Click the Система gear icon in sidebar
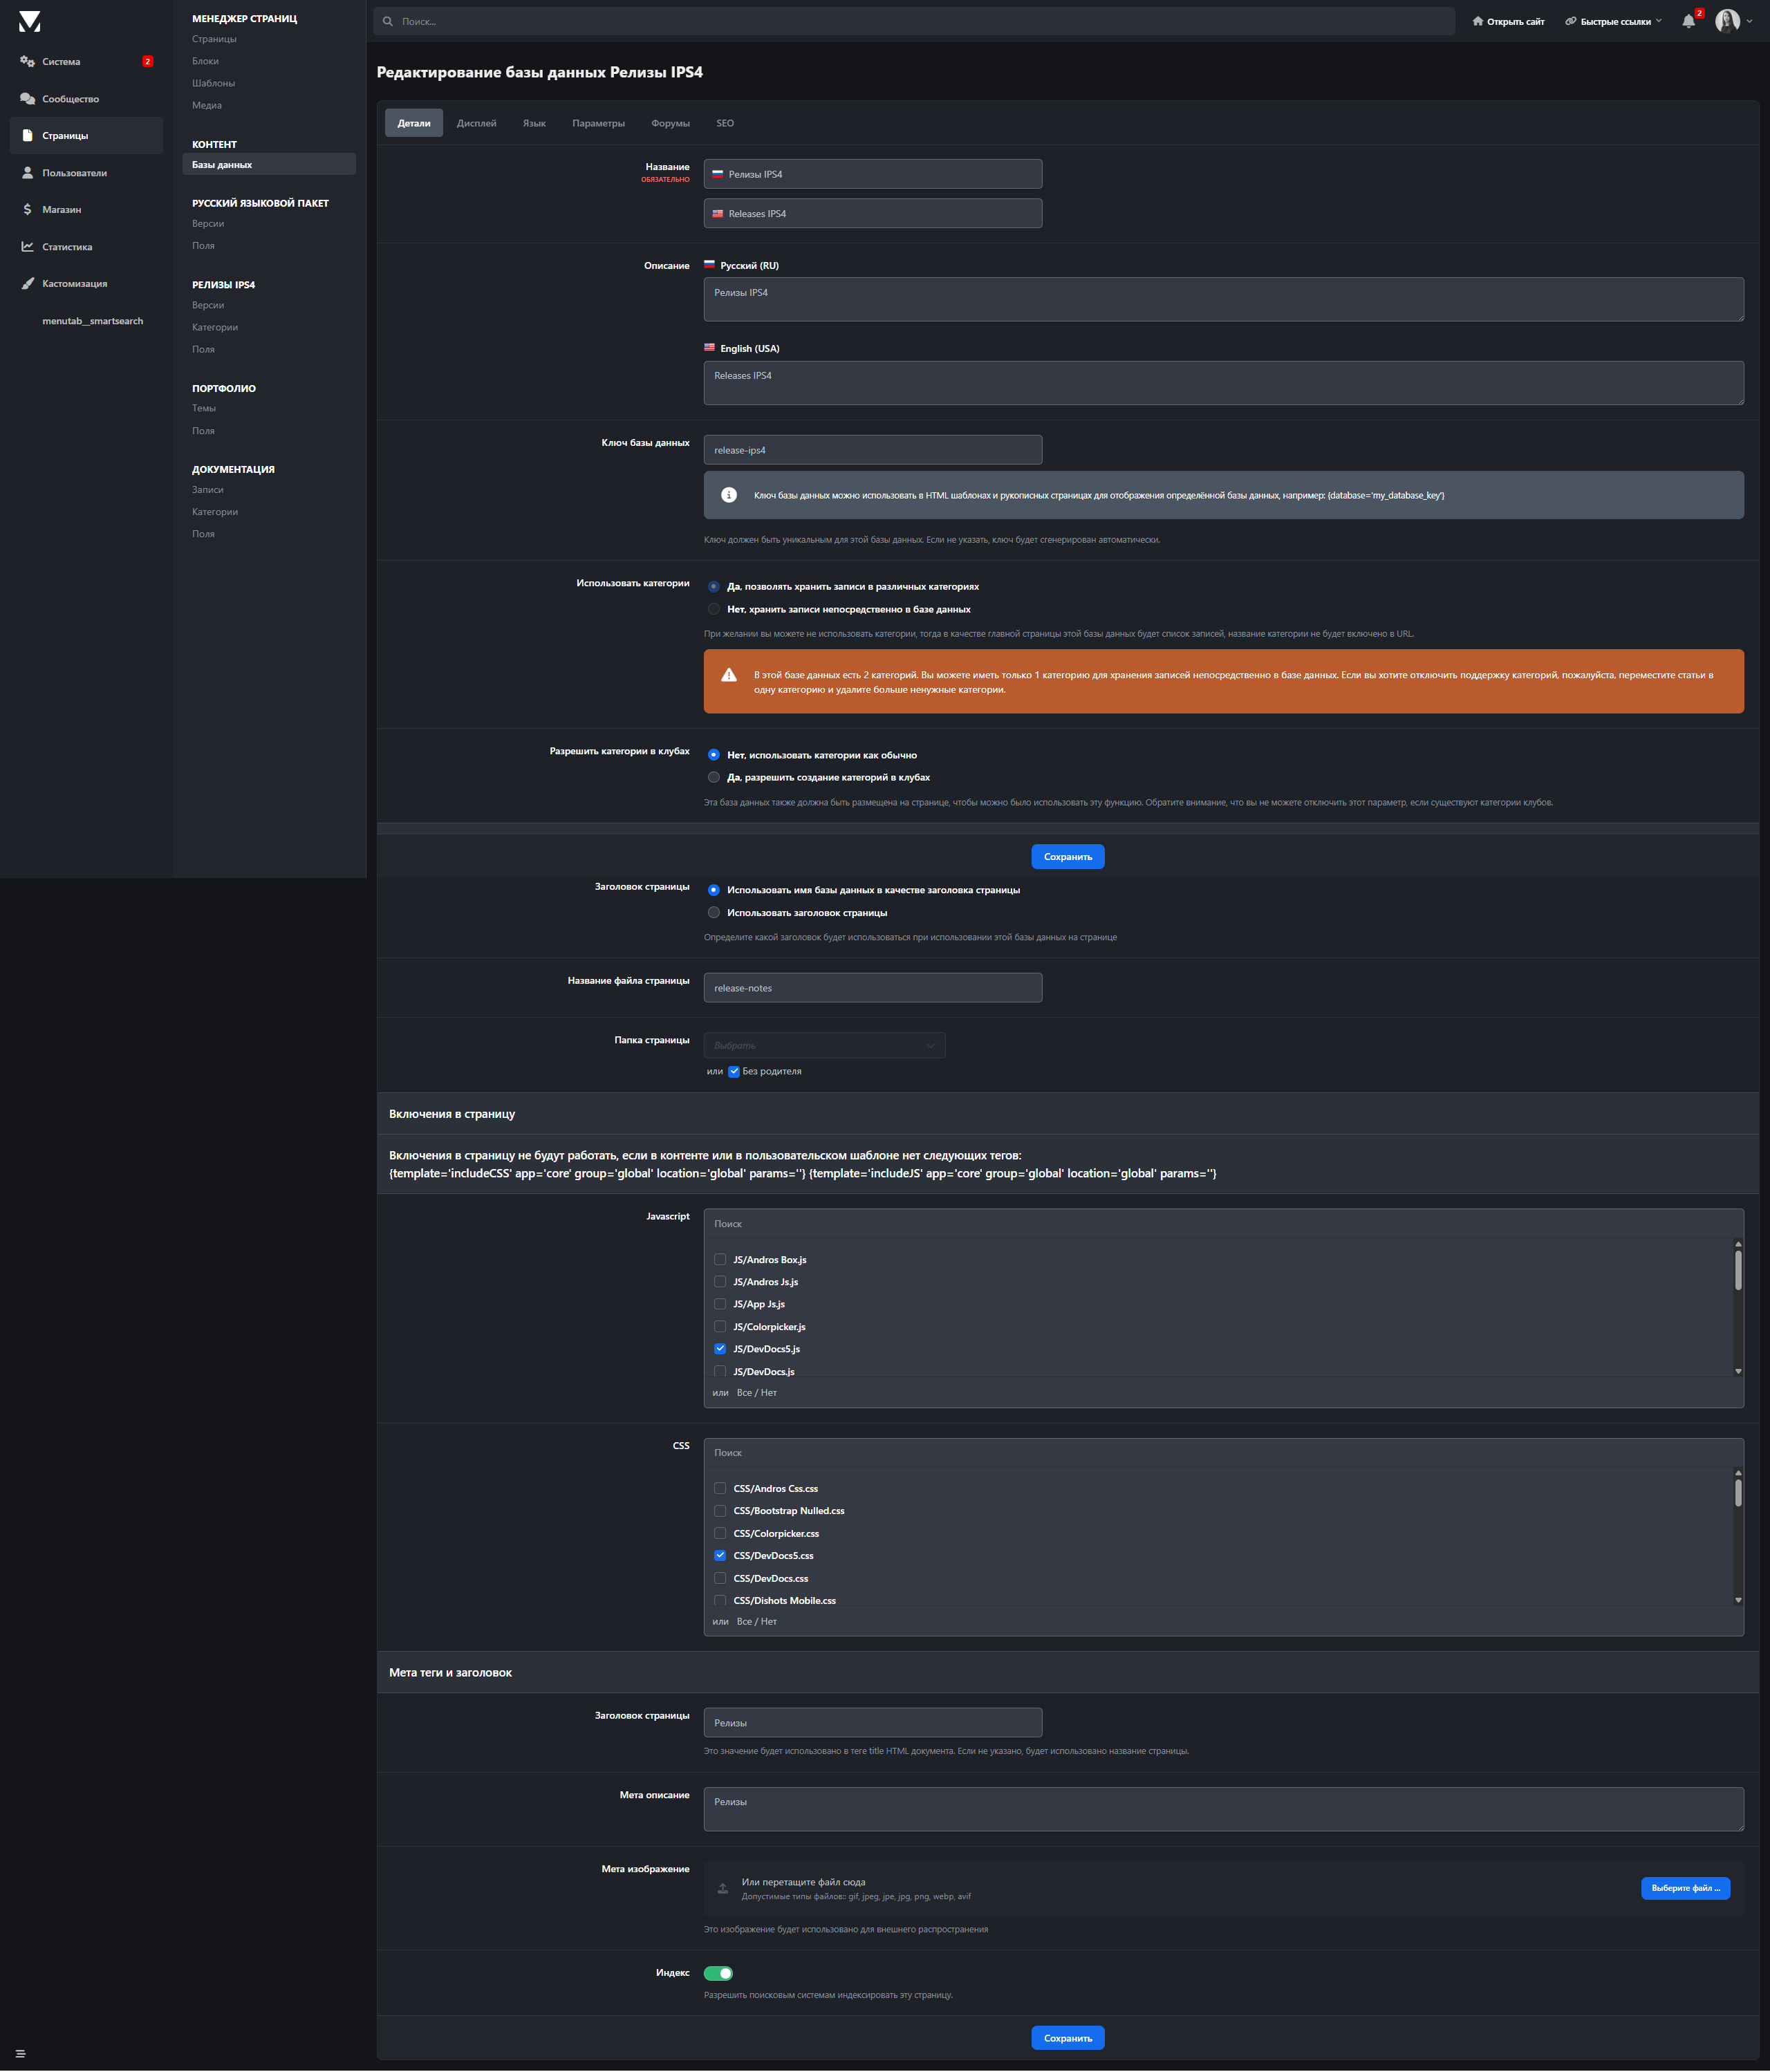Image resolution: width=1770 pixels, height=2072 pixels. pyautogui.click(x=28, y=62)
